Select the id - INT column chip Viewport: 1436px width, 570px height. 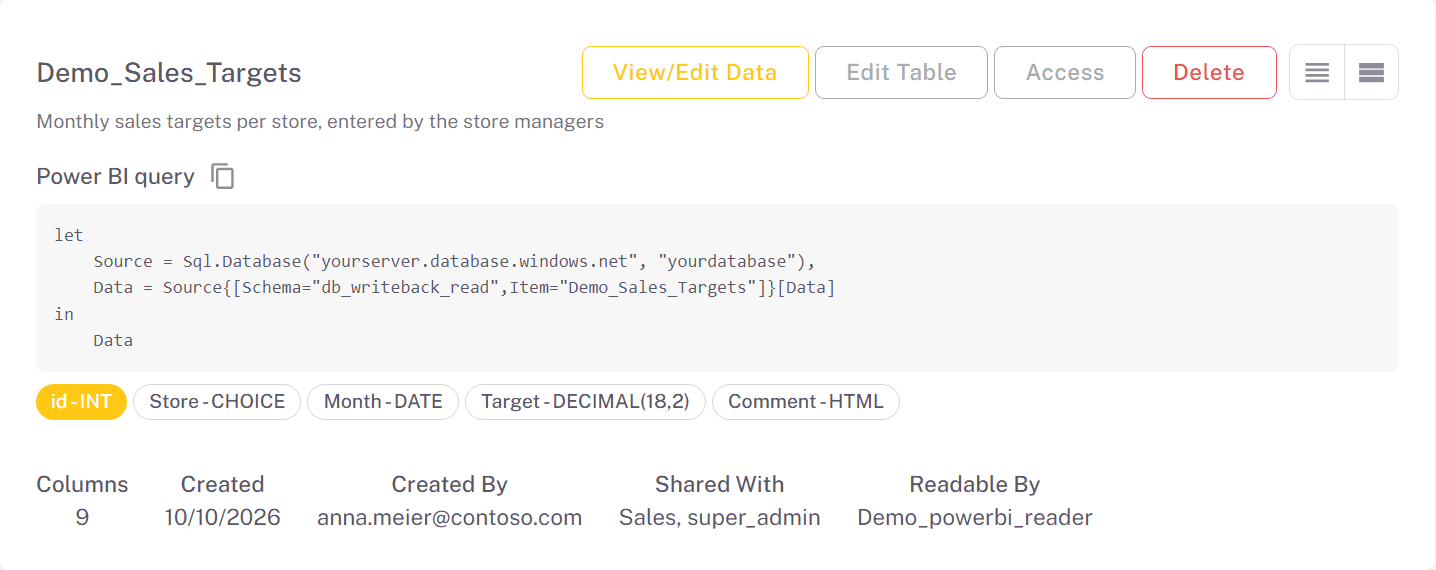pyautogui.click(x=81, y=402)
